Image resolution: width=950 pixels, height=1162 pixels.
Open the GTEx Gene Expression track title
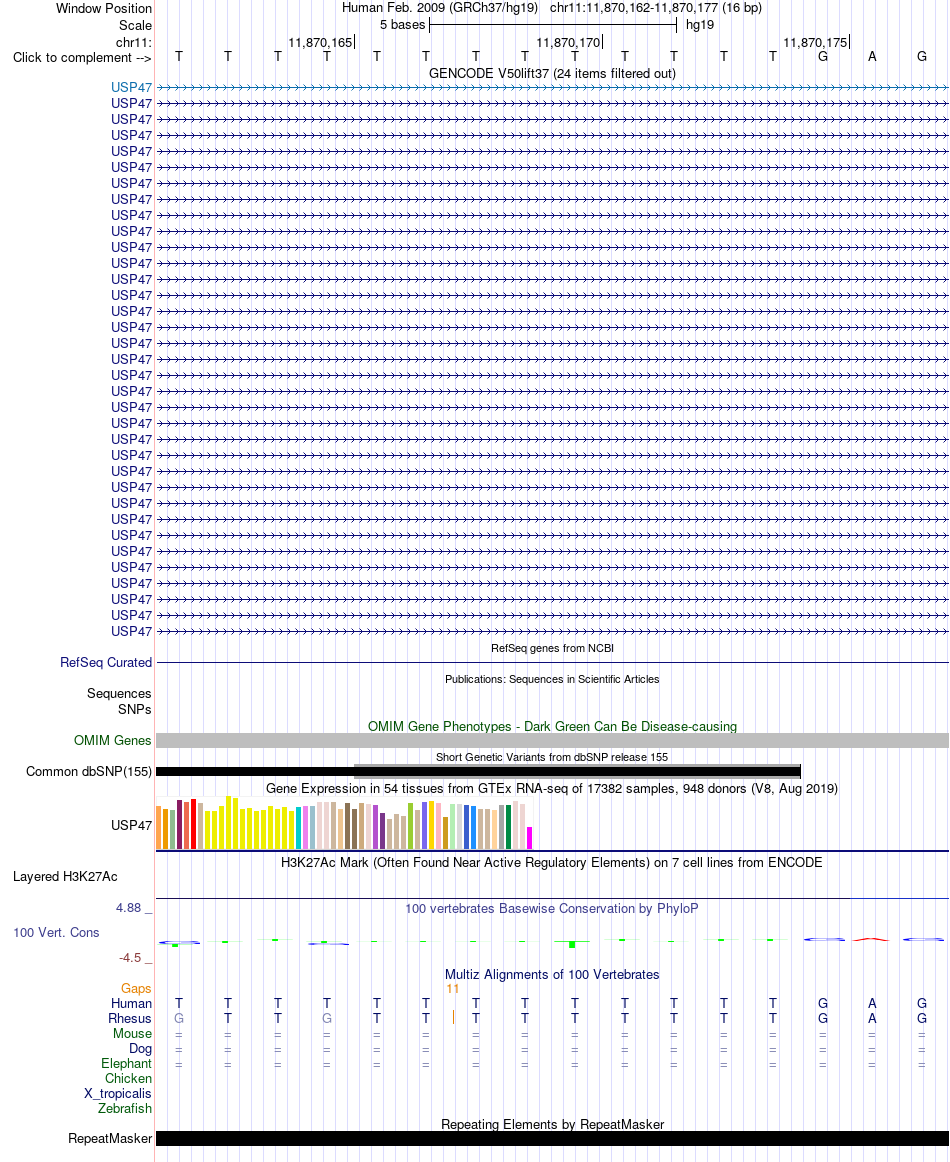(552, 788)
